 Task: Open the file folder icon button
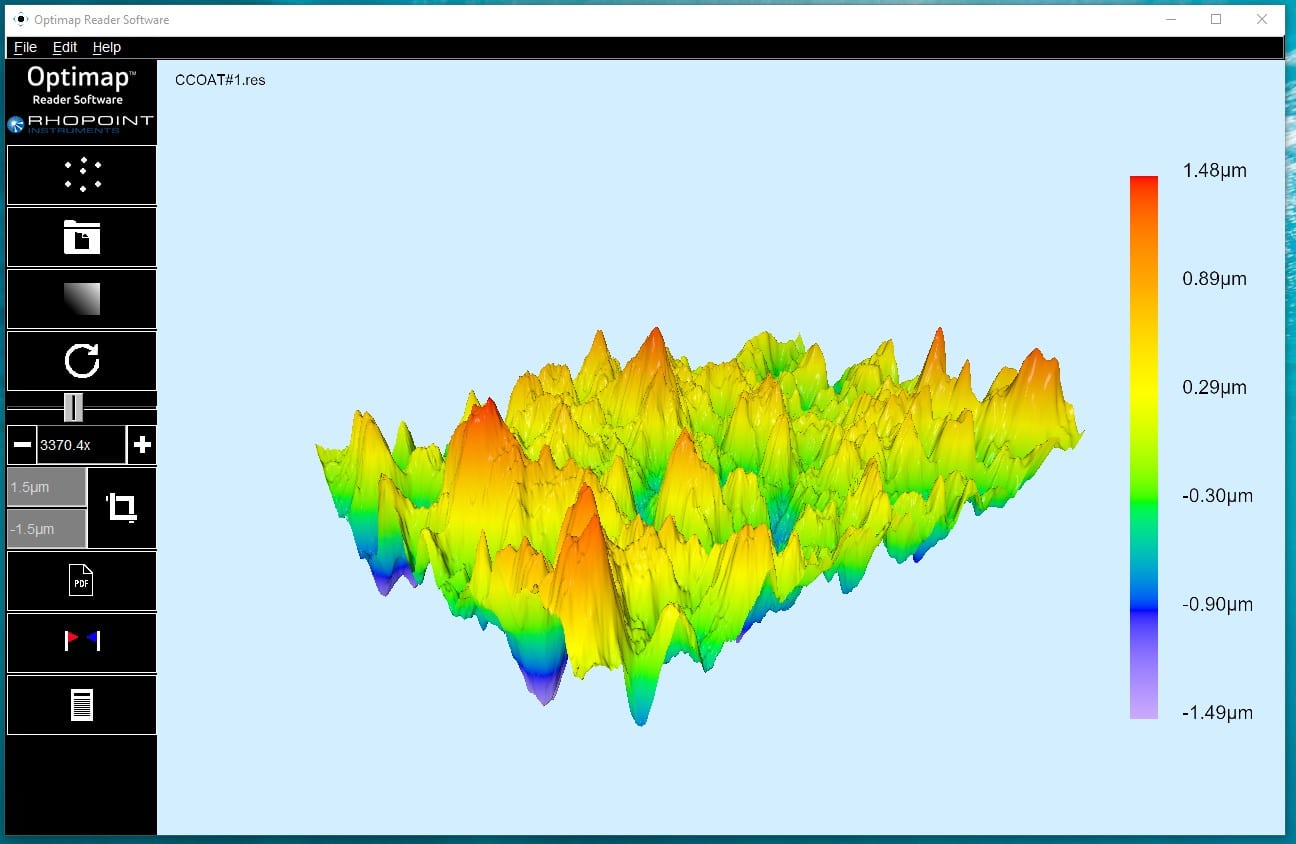[82, 237]
